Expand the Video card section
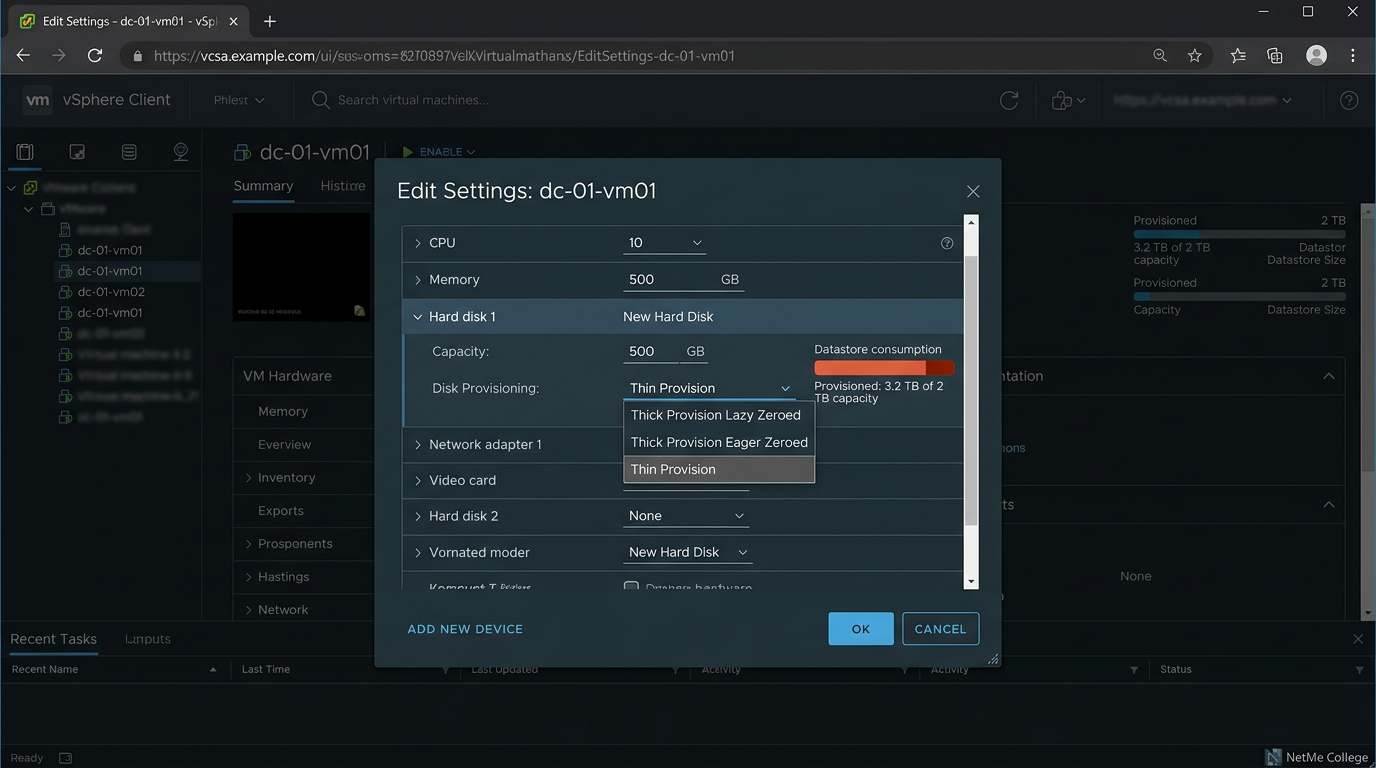The height and width of the screenshot is (768, 1376). pos(418,480)
